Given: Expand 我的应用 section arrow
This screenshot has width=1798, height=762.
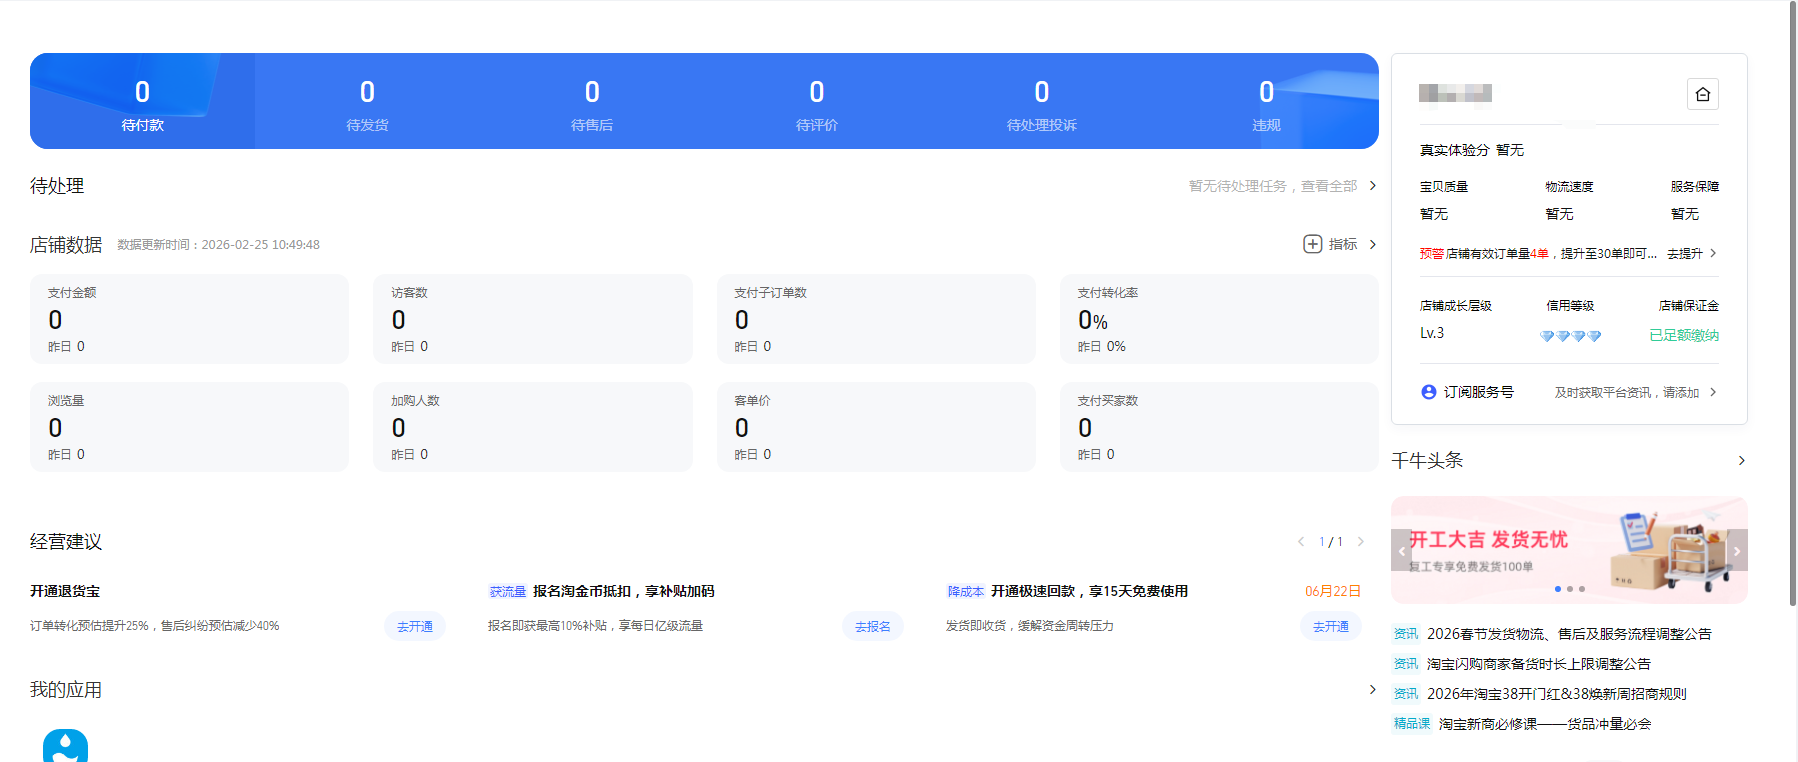Looking at the screenshot, I should (1372, 690).
